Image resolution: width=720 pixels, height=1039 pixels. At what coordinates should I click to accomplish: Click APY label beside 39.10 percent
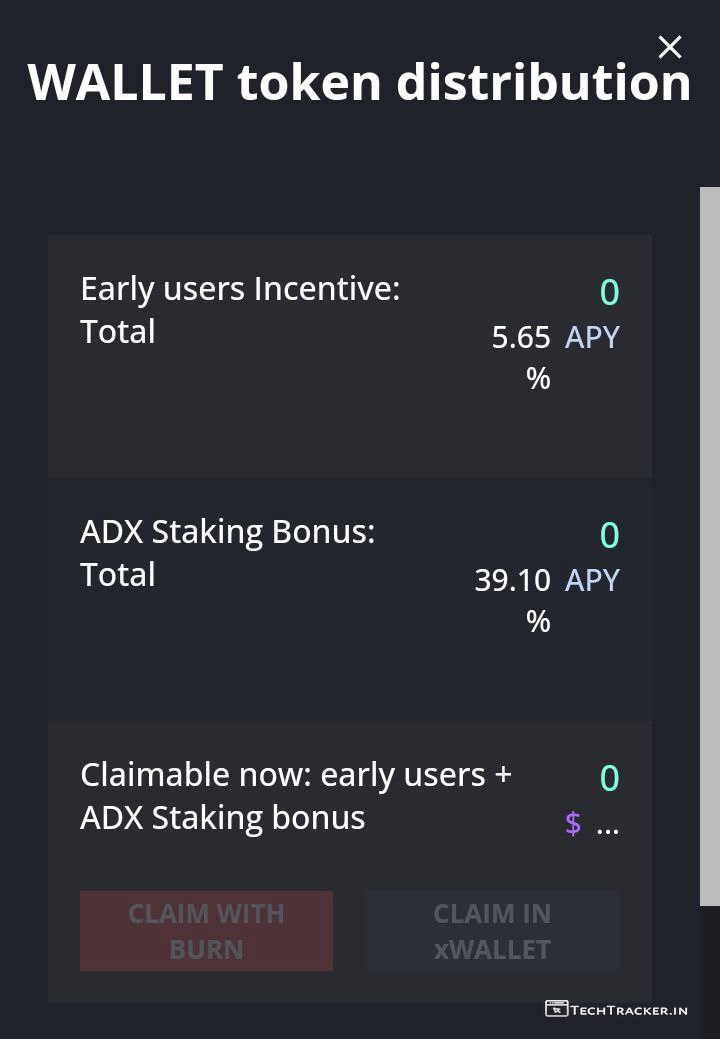point(592,580)
